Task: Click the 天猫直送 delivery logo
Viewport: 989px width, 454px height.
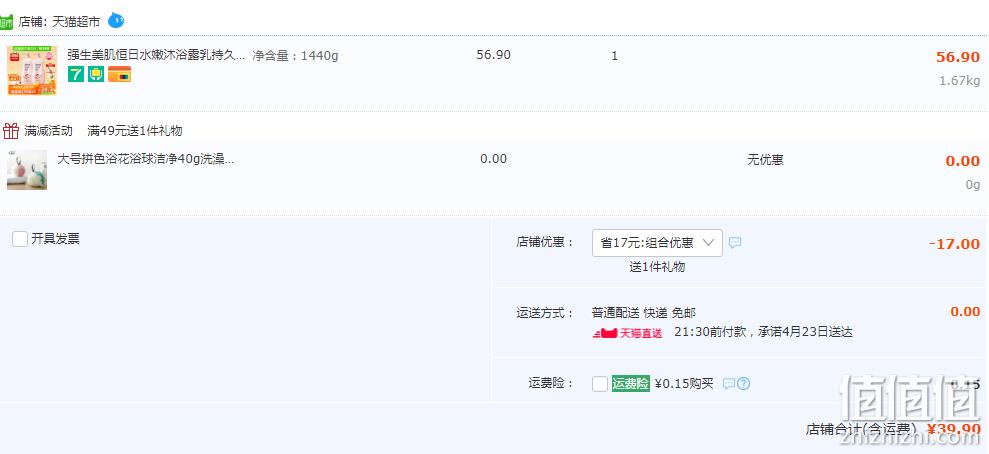Action: 628,333
